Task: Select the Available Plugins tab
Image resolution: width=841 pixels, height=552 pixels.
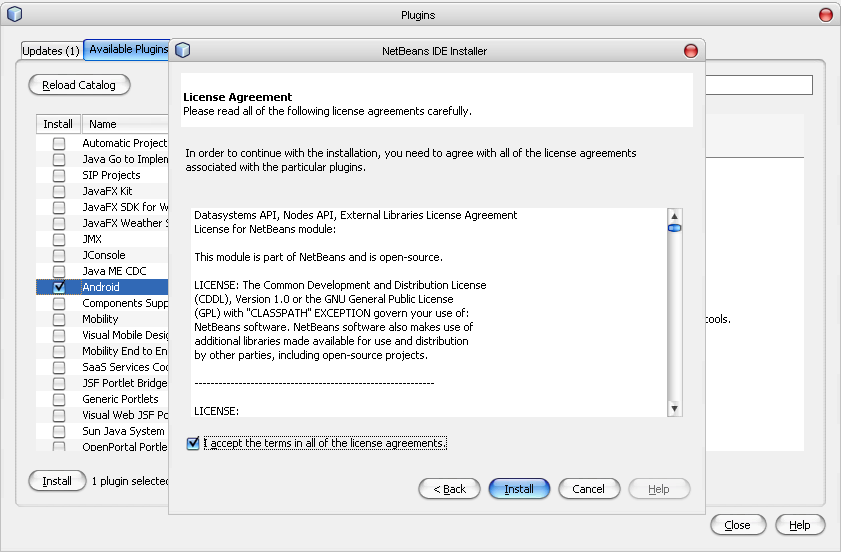Action: 127,50
